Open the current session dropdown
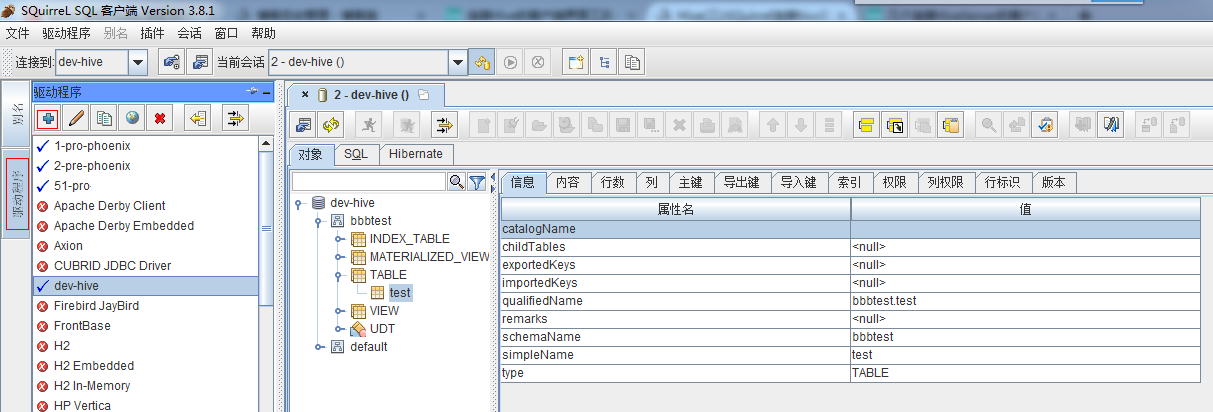The height and width of the screenshot is (412, 1213). coord(458,62)
